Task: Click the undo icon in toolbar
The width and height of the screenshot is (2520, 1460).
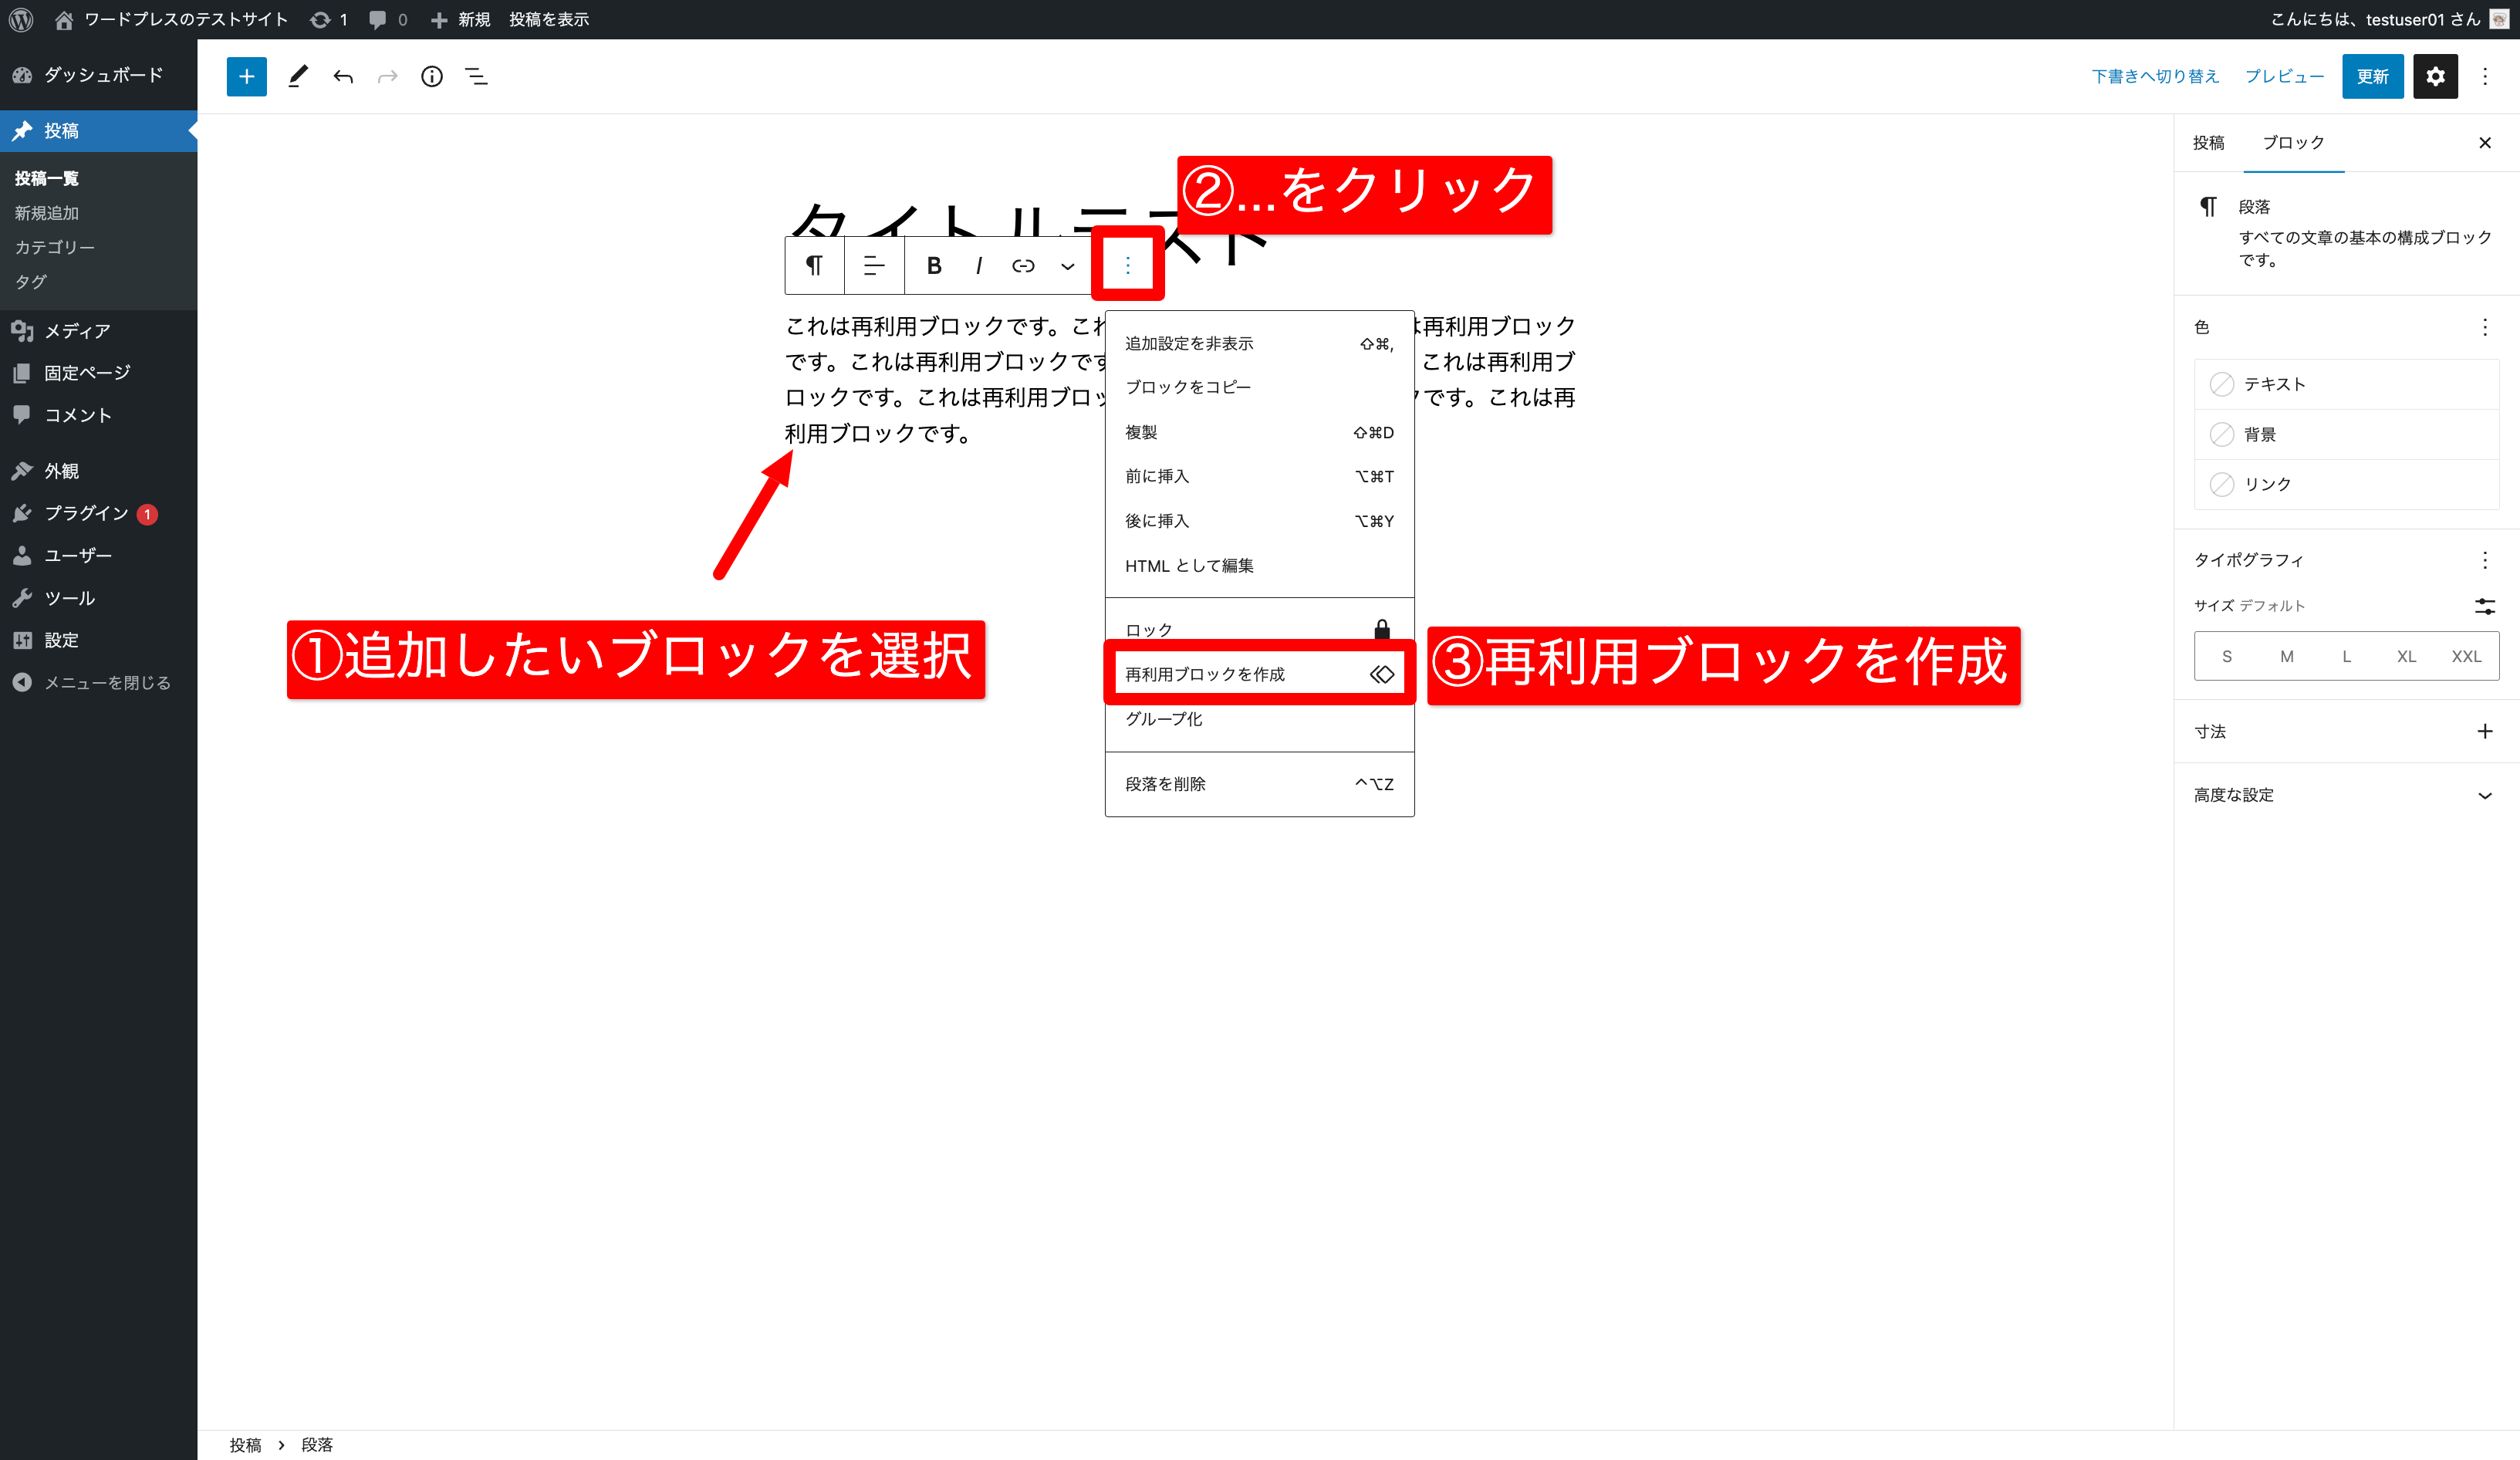Action: [x=343, y=76]
